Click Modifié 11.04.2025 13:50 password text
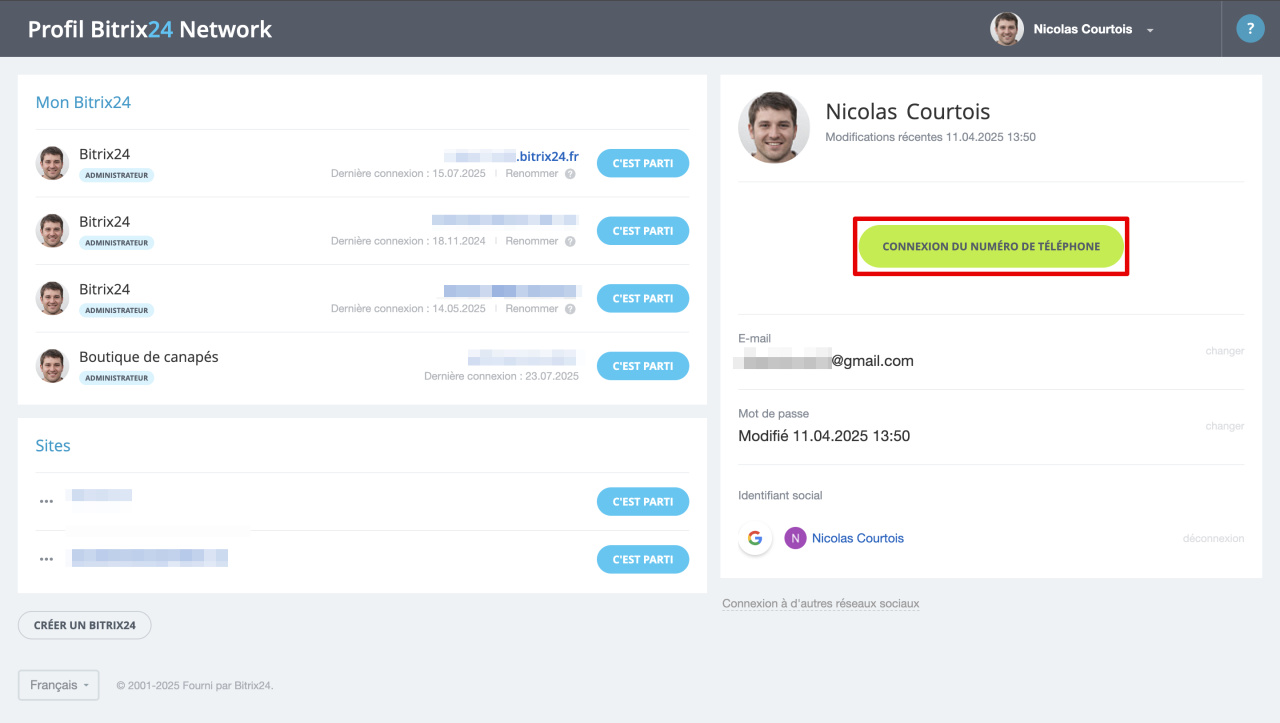This screenshot has height=723, width=1280. (824, 436)
